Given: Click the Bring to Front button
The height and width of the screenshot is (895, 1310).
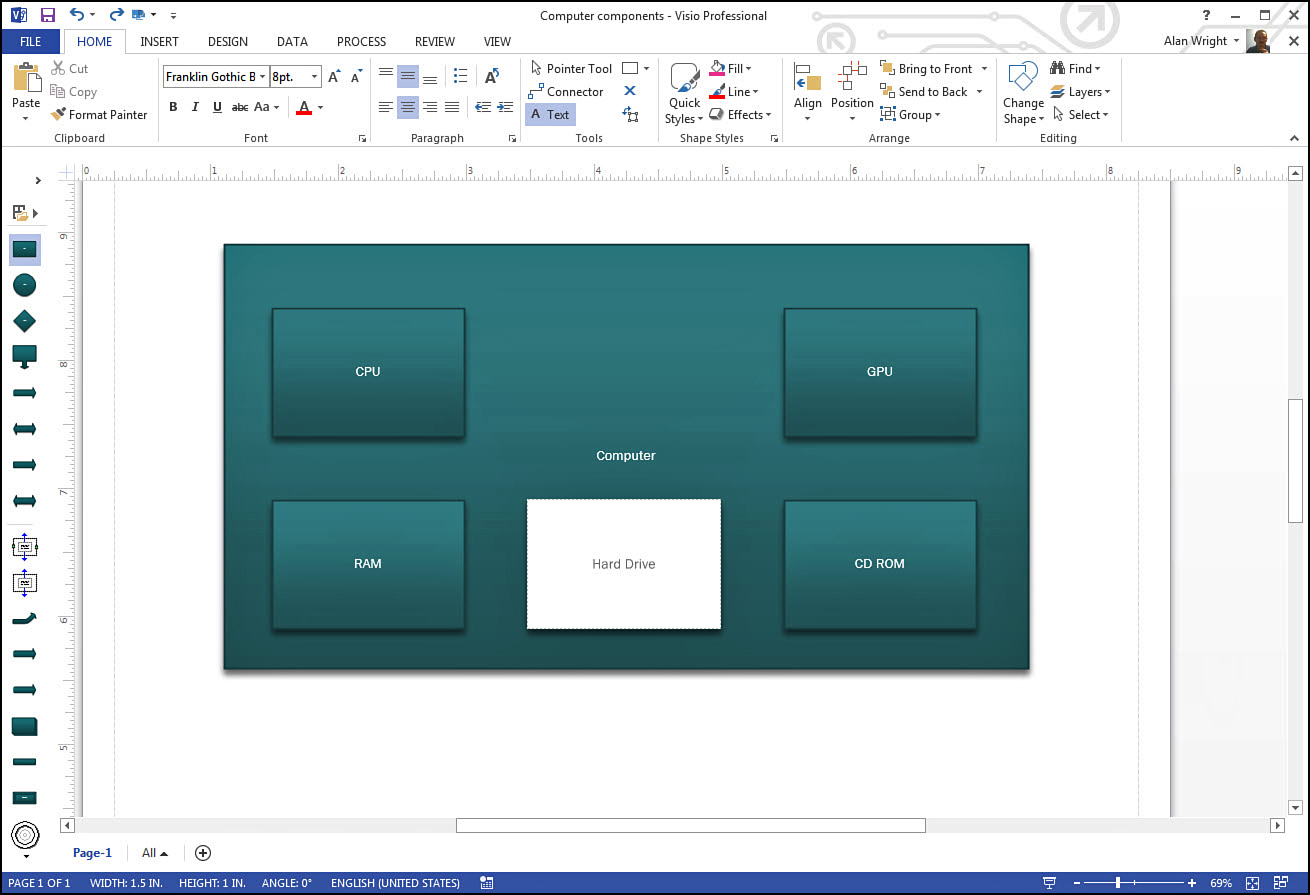Looking at the screenshot, I should click(926, 69).
